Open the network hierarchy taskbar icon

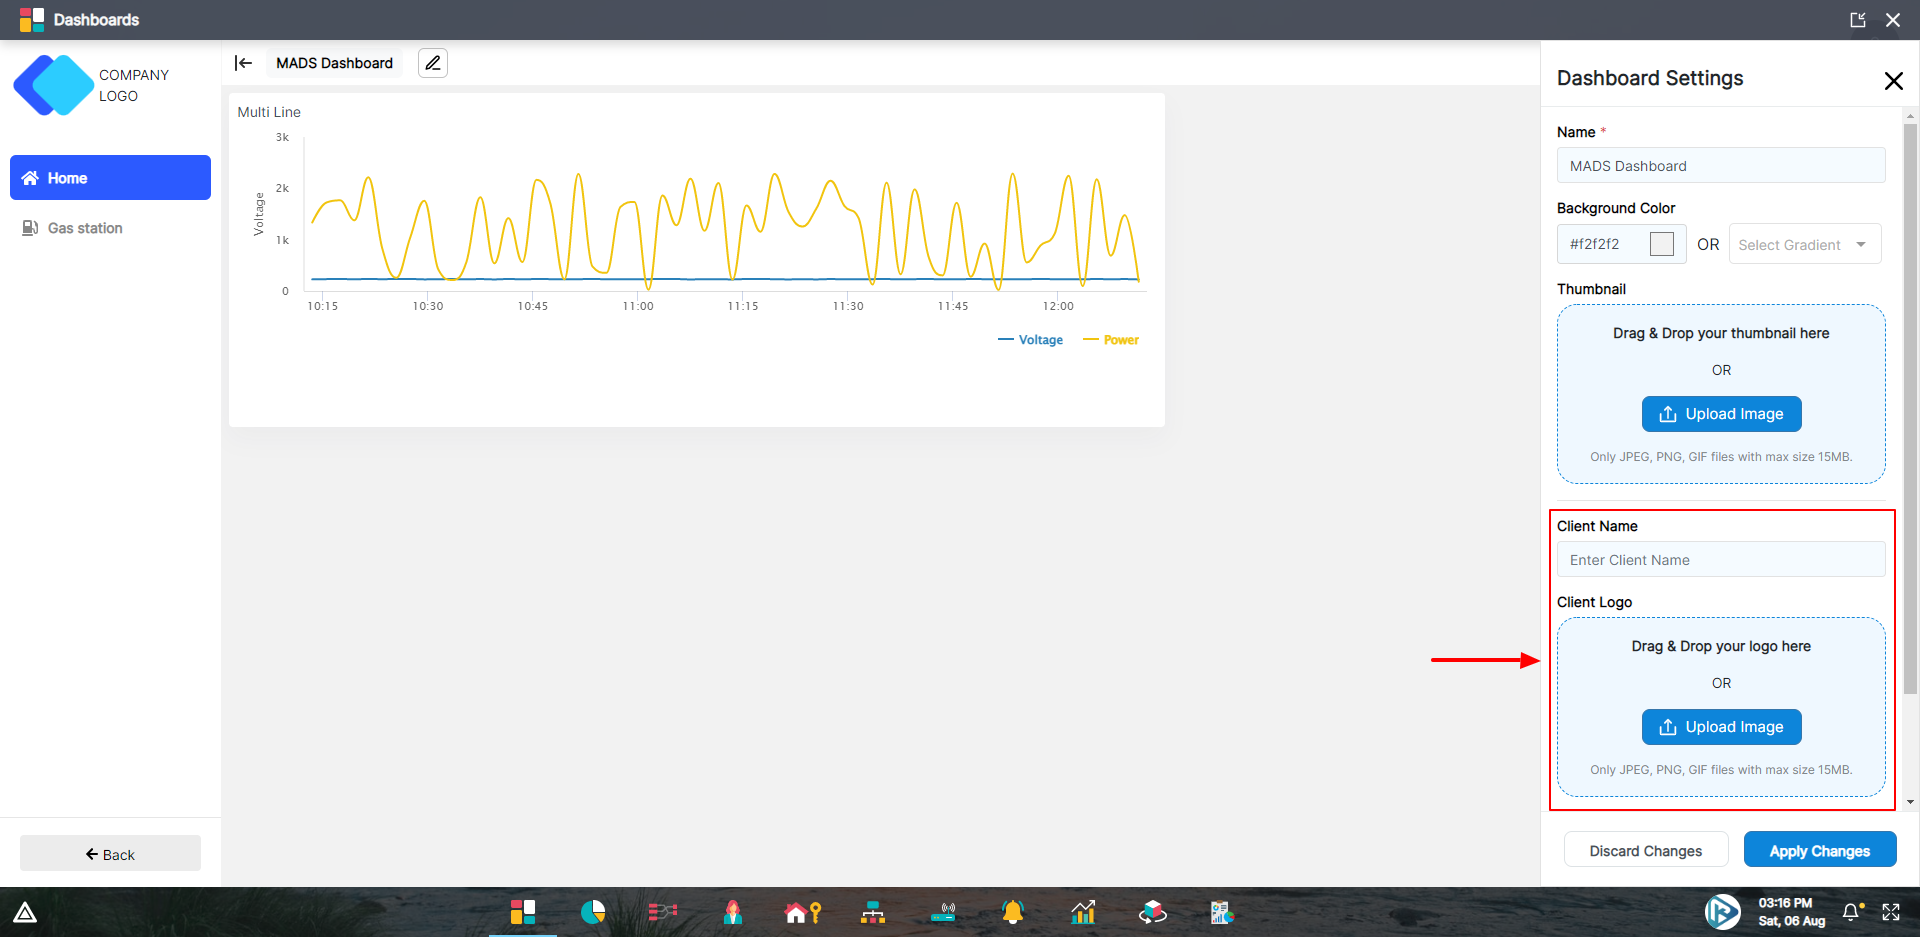coord(873,912)
